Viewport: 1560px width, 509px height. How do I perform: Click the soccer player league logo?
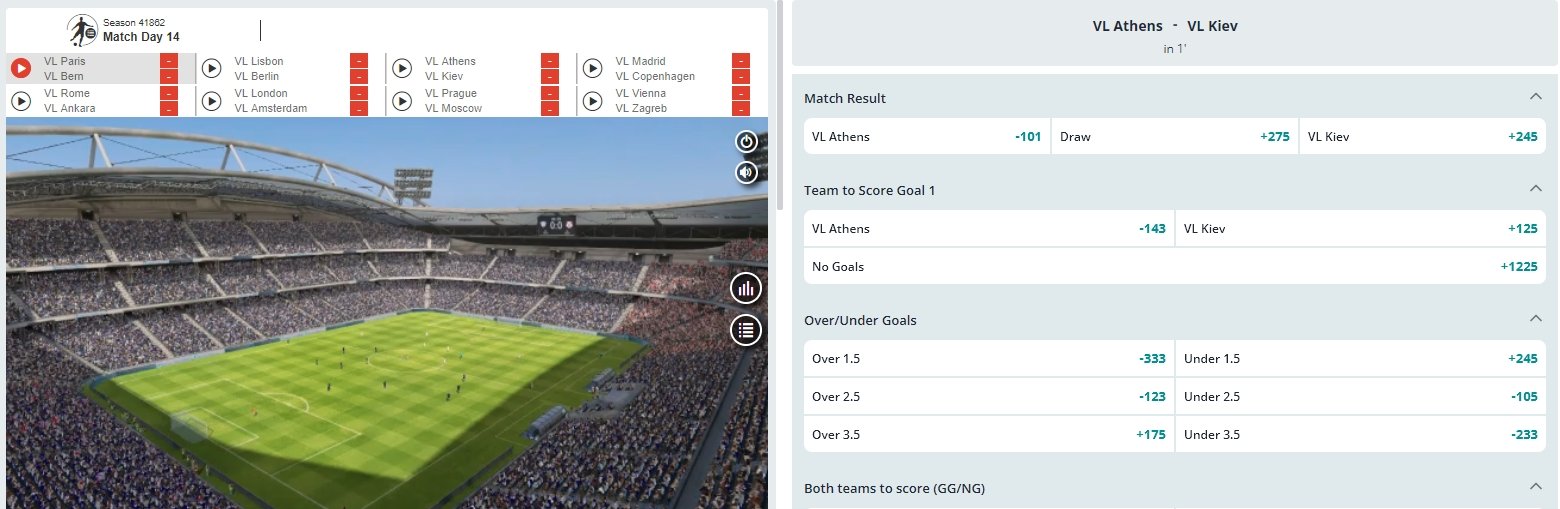tap(82, 31)
